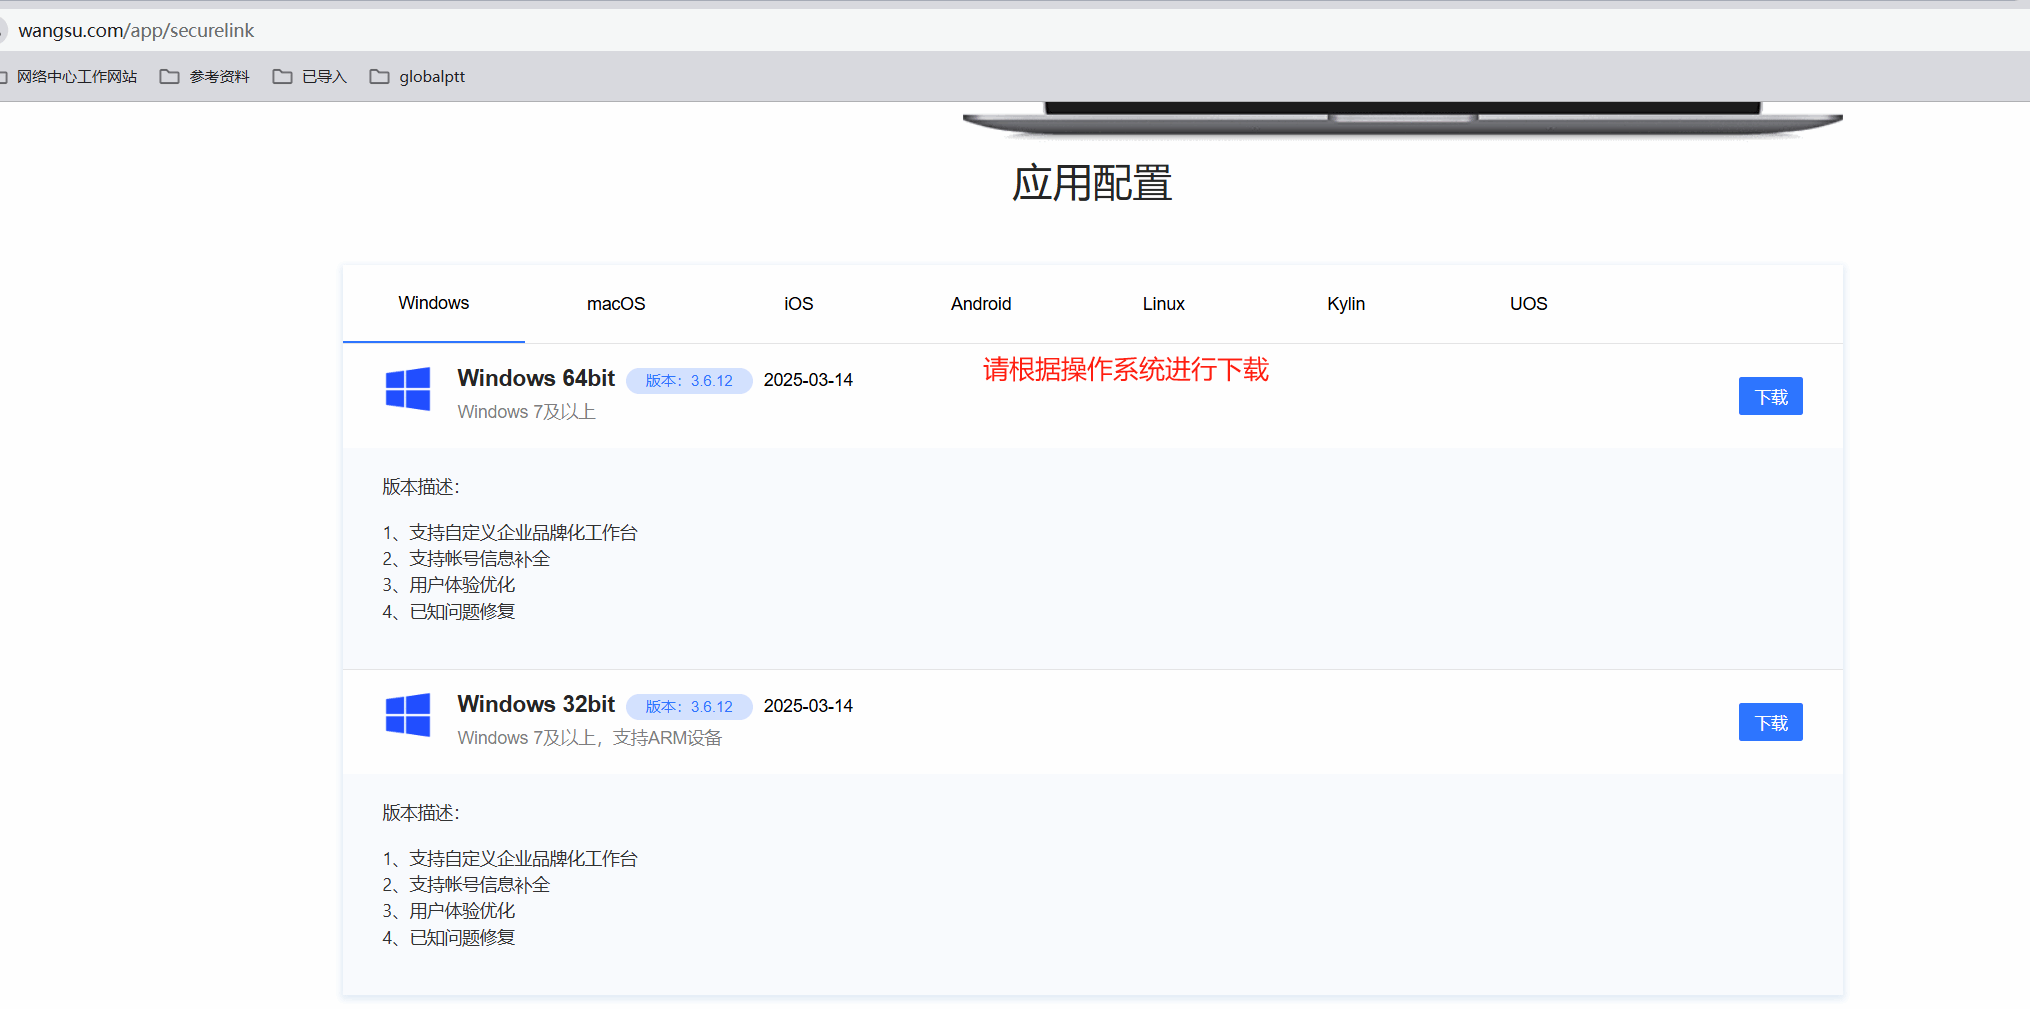This screenshot has height=1009, width=2030.
Task: Click 32bit note 已知问题修复
Action: coord(449,938)
